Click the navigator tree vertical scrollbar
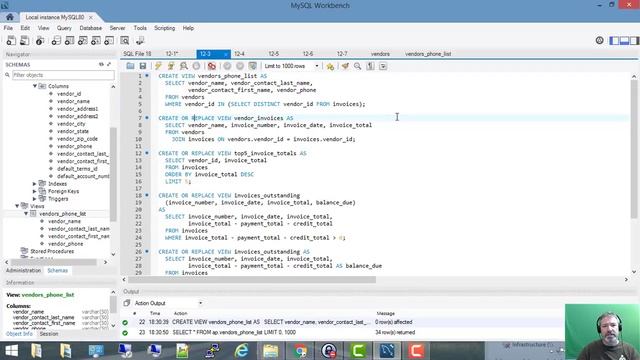The height and width of the screenshot is (360, 640). pyautogui.click(x=113, y=174)
